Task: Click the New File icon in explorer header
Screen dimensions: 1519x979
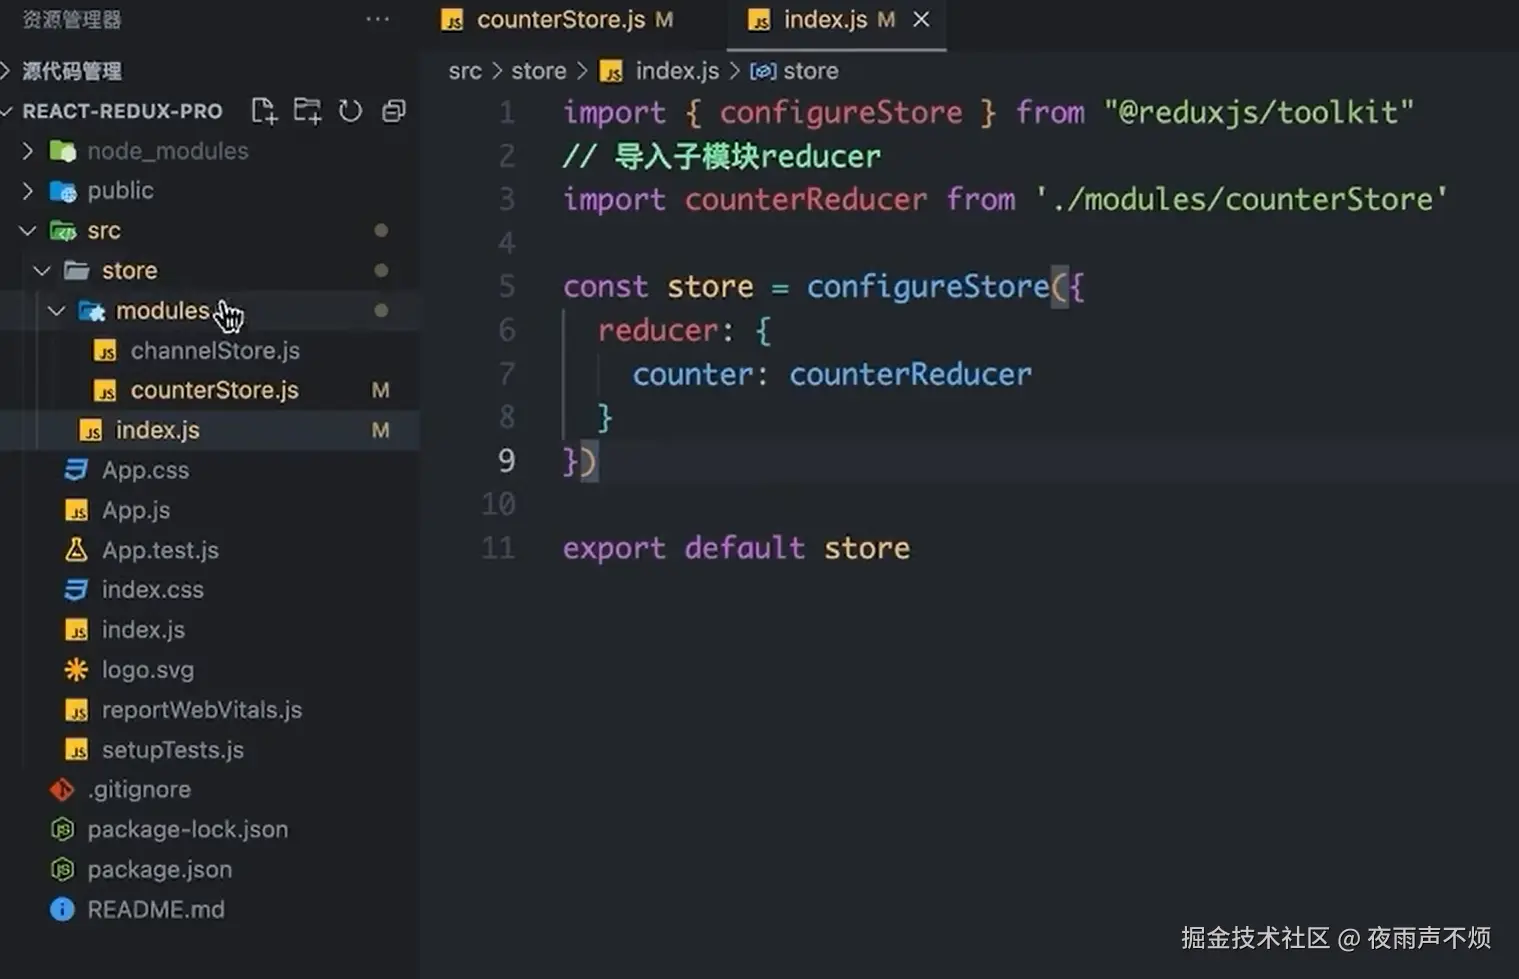Action: pyautogui.click(x=264, y=111)
